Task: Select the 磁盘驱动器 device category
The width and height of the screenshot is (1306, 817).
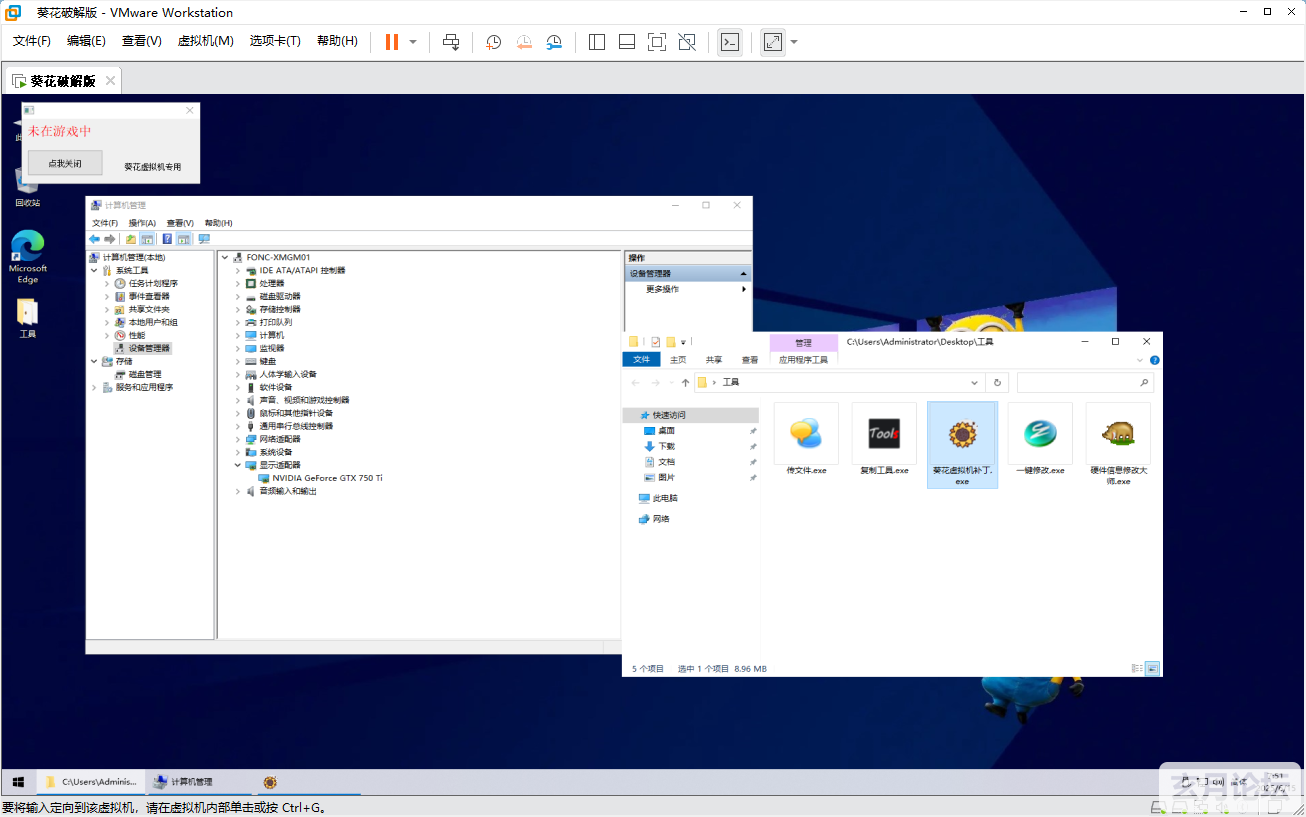Action: pyautogui.click(x=280, y=296)
